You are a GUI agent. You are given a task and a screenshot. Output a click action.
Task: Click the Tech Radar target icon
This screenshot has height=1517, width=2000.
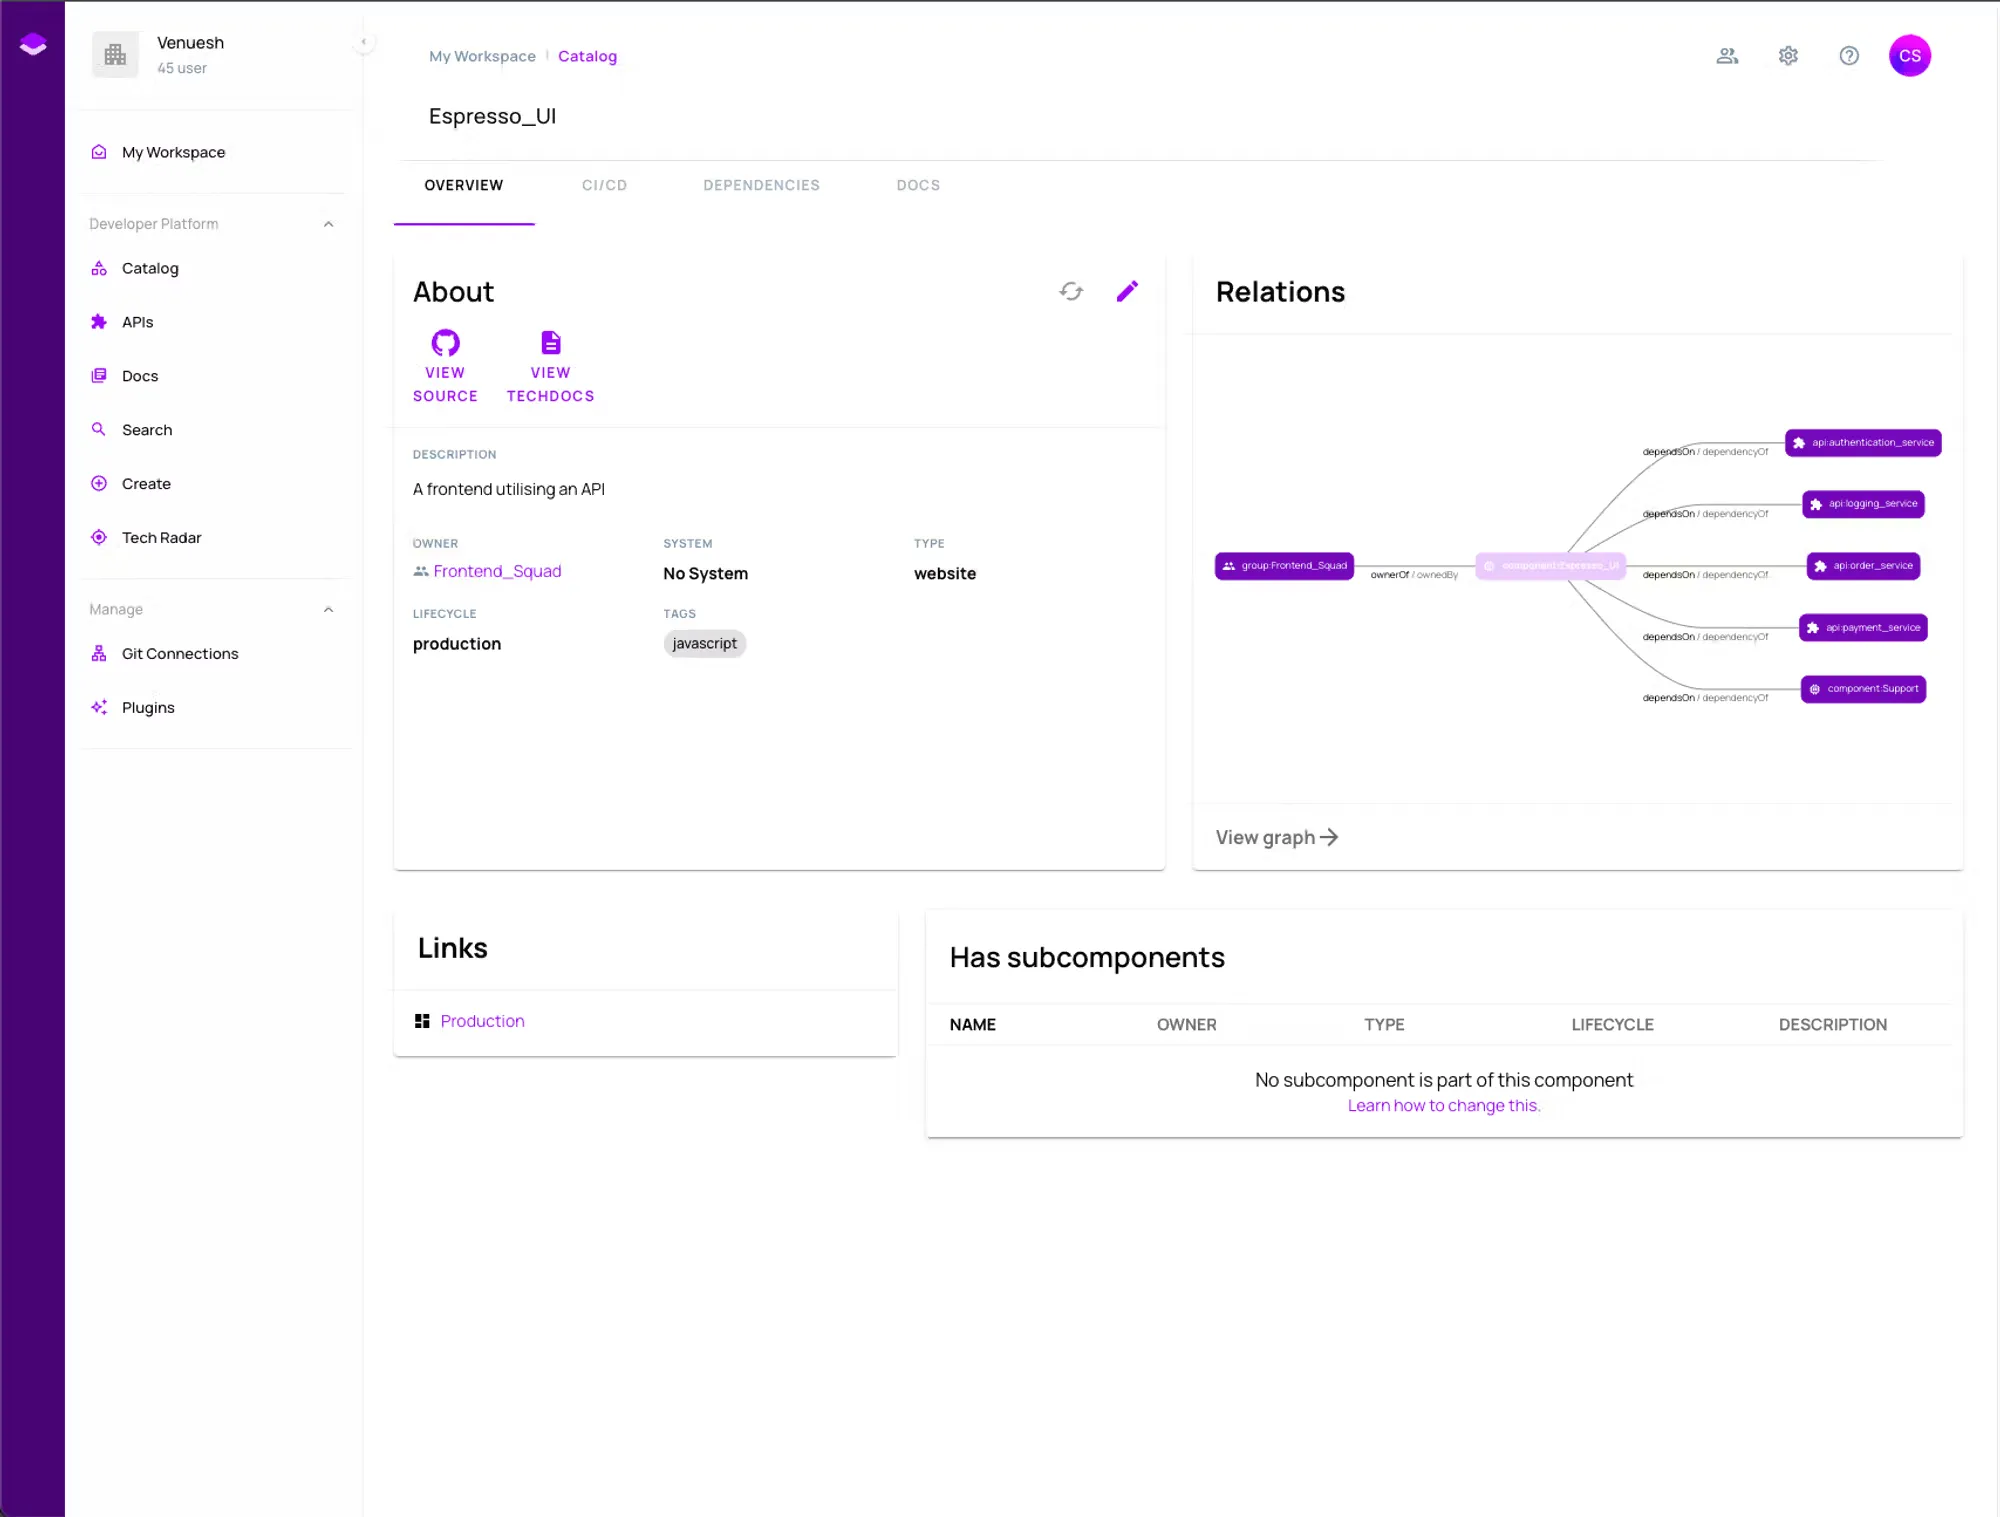pos(99,537)
